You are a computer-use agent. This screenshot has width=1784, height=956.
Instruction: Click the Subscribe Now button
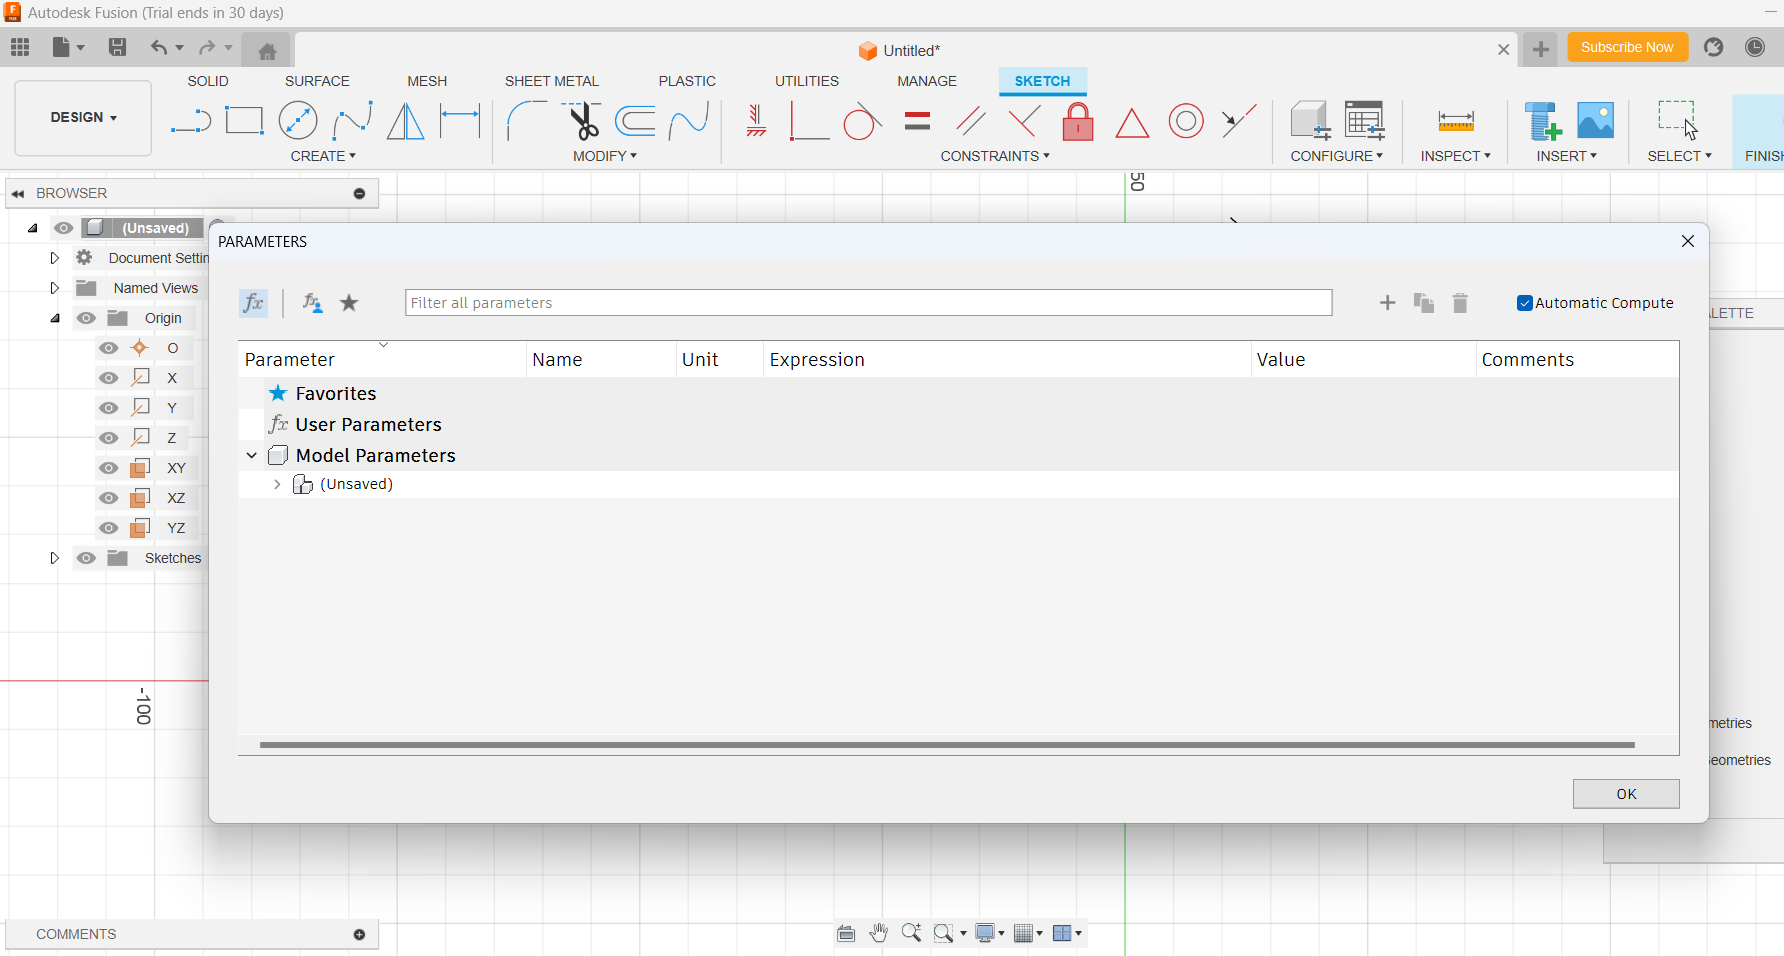click(1627, 47)
